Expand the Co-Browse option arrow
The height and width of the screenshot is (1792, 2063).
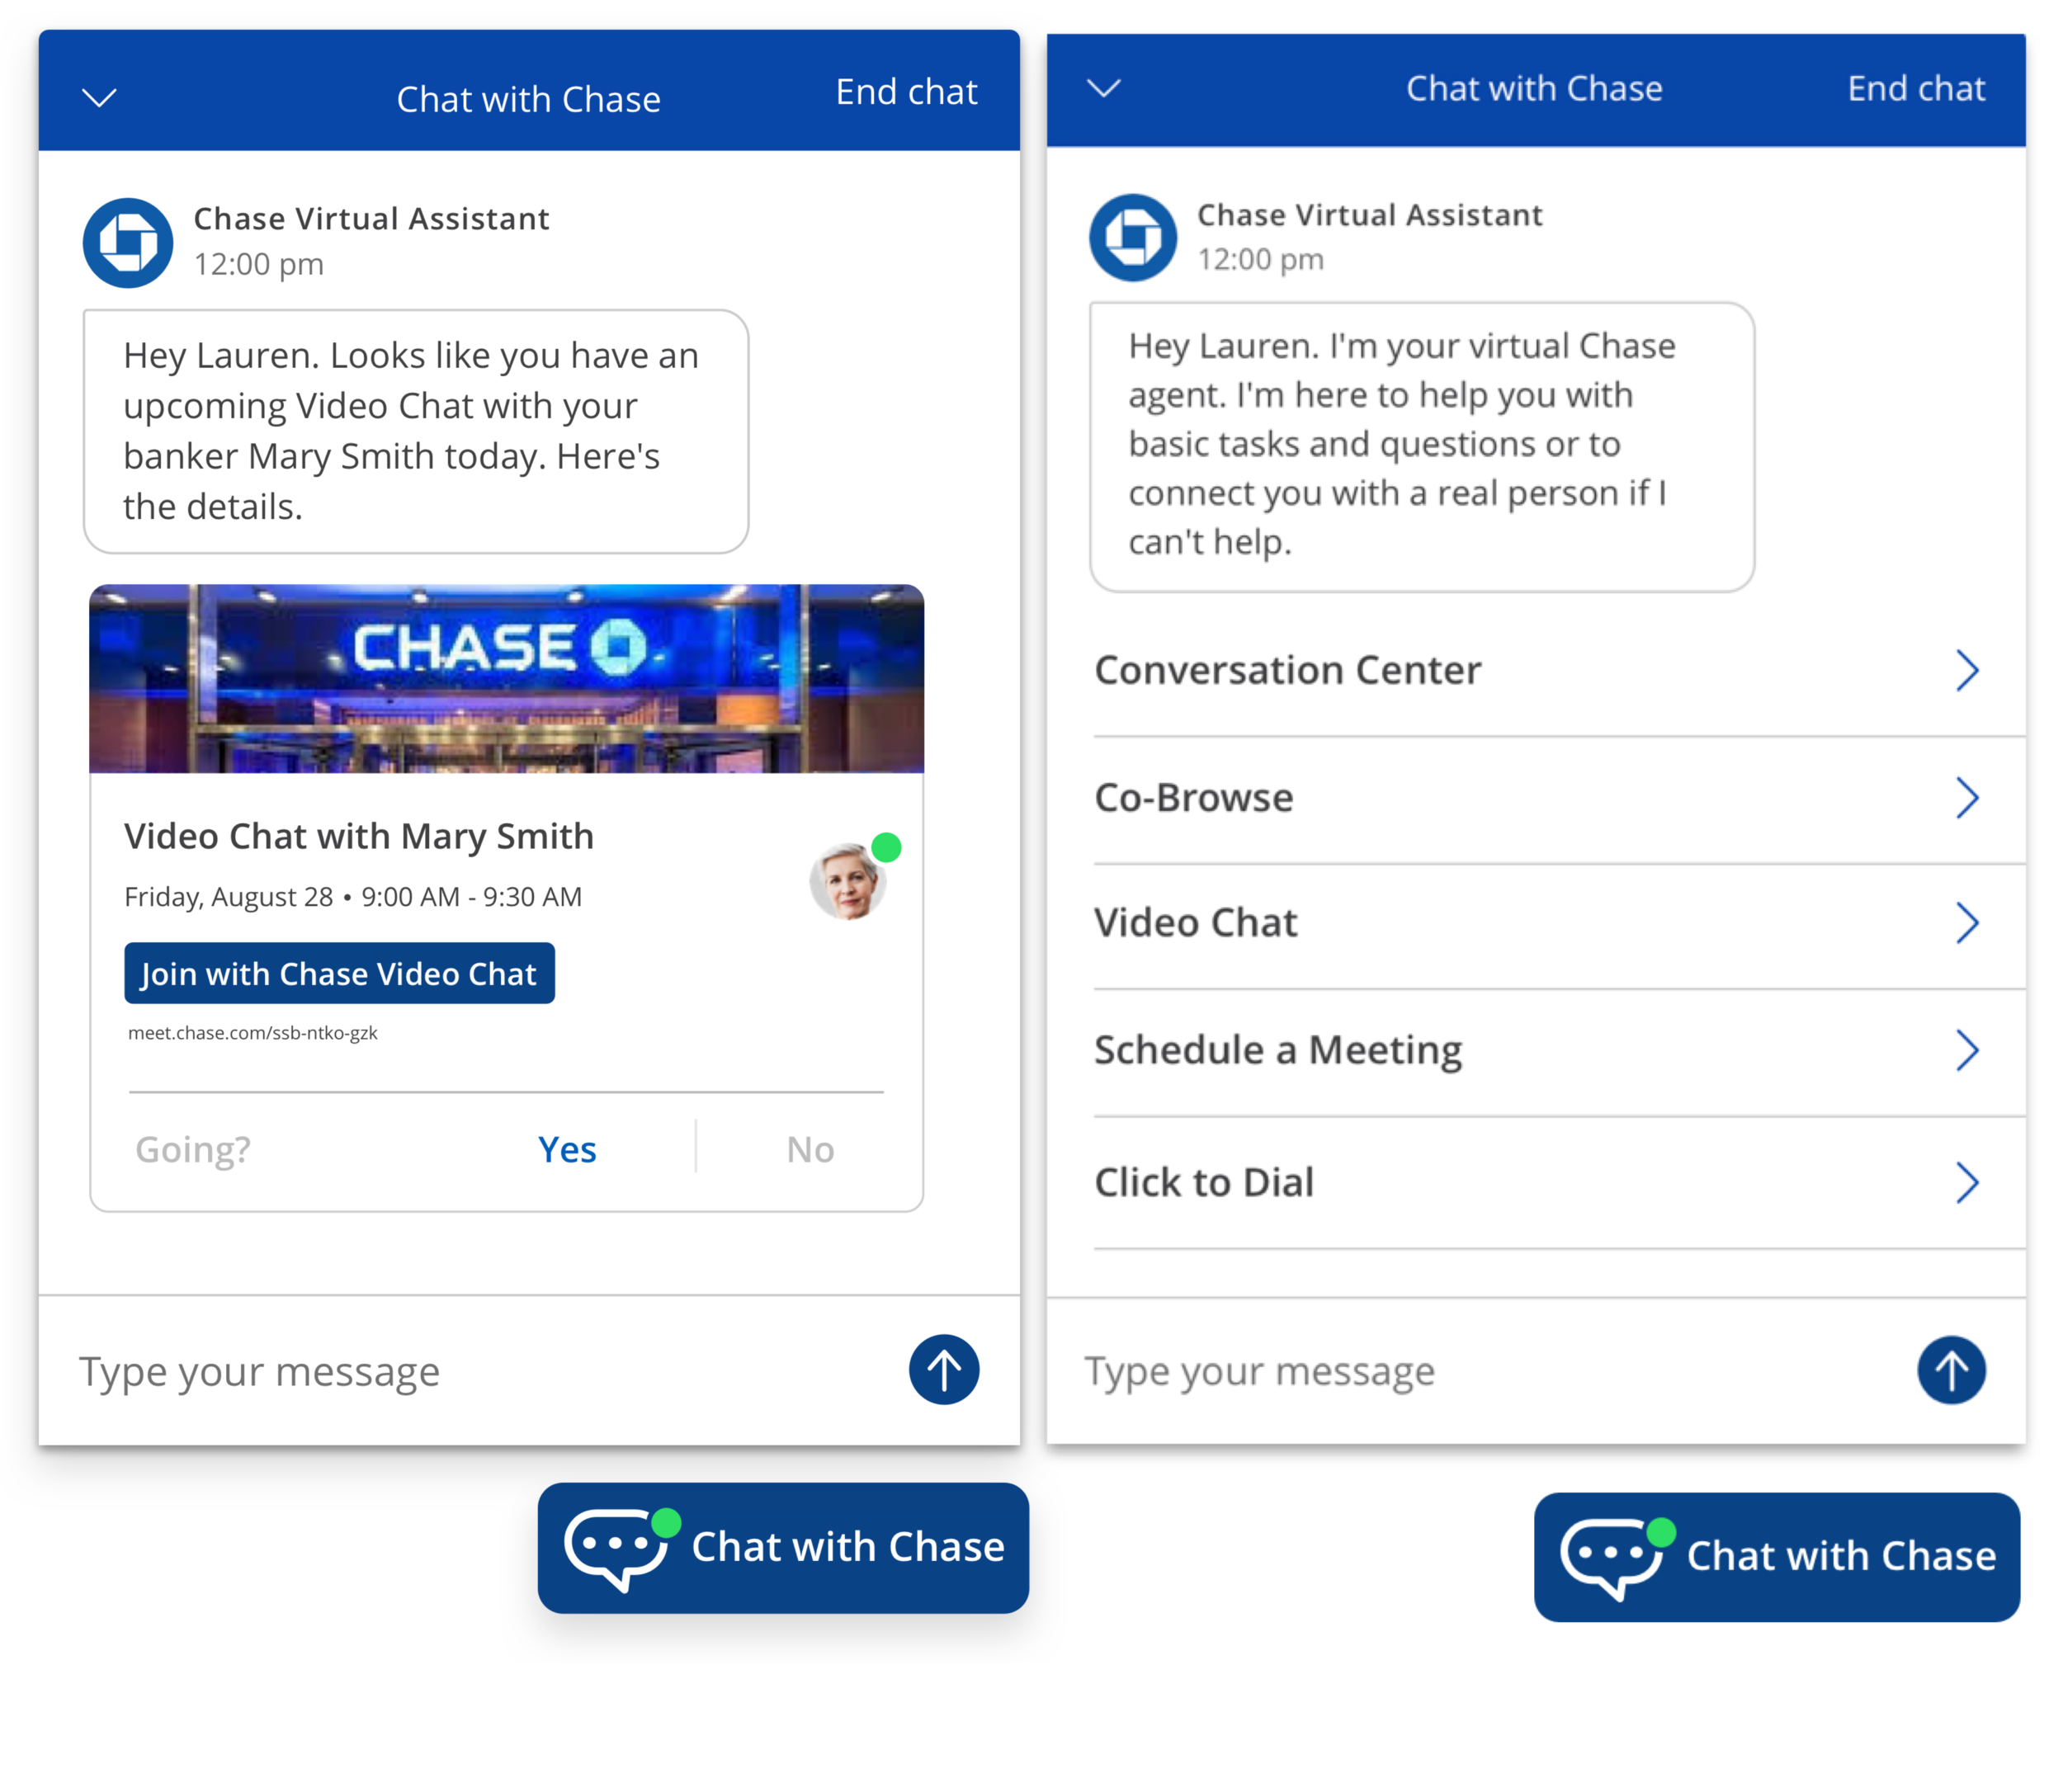point(1966,798)
